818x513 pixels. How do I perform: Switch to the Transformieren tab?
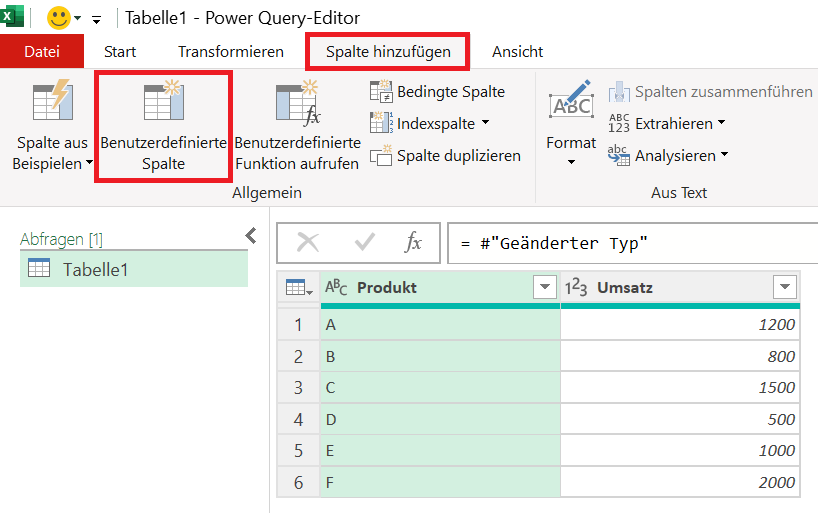231,52
